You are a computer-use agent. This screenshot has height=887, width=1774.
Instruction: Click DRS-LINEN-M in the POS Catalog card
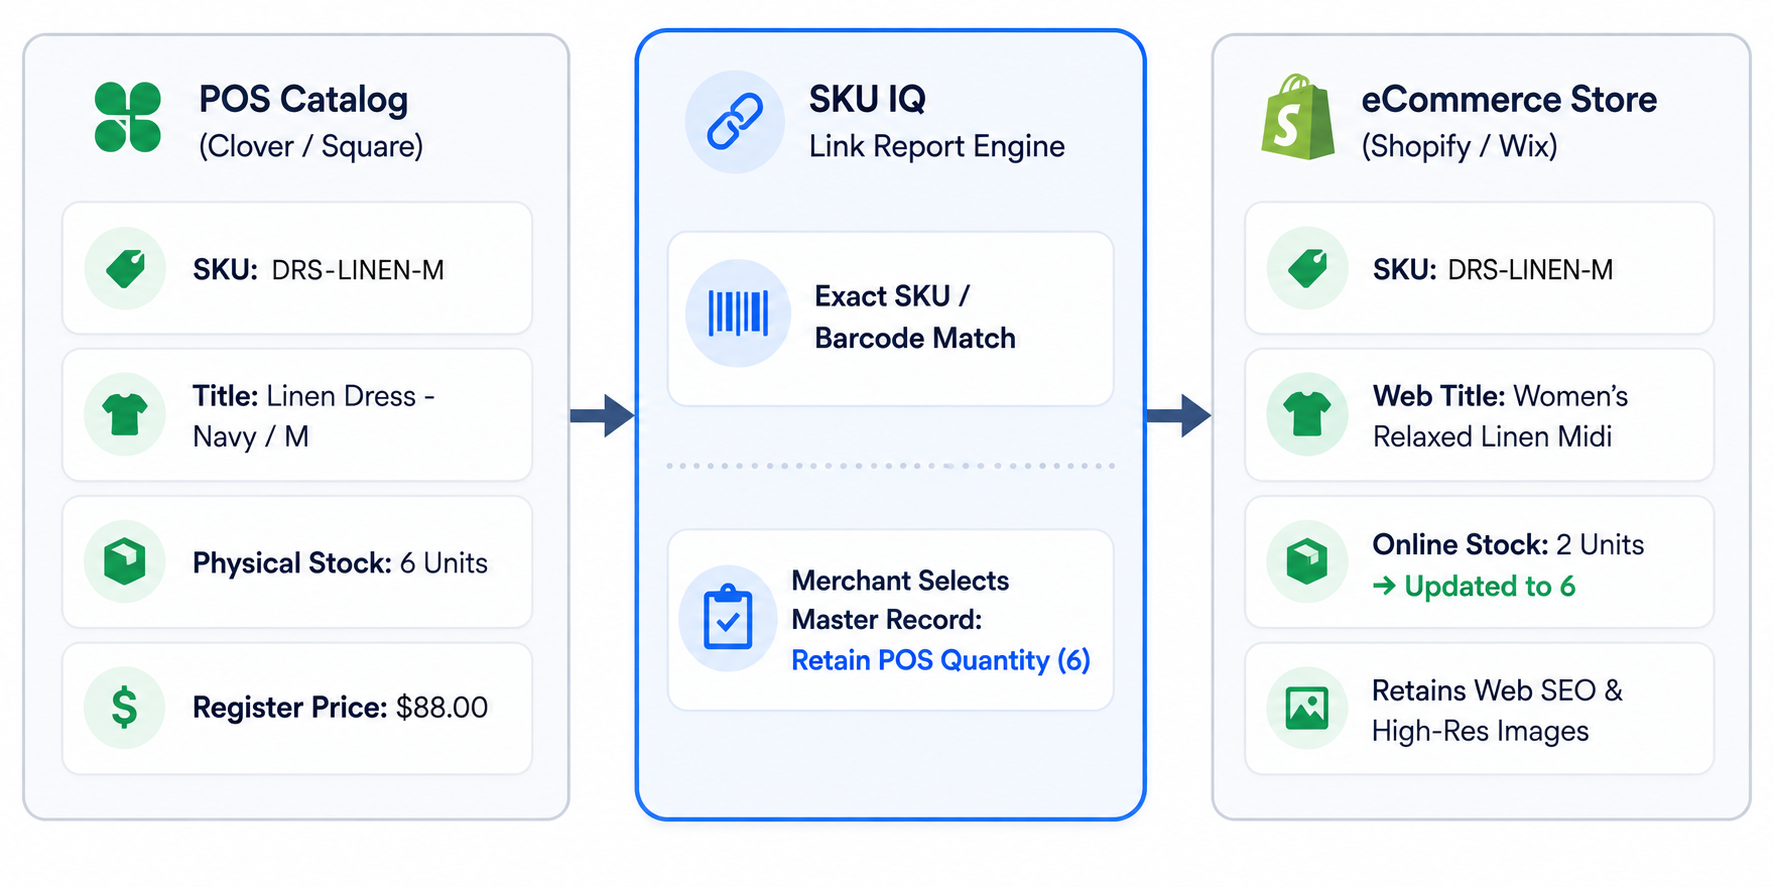click(358, 270)
